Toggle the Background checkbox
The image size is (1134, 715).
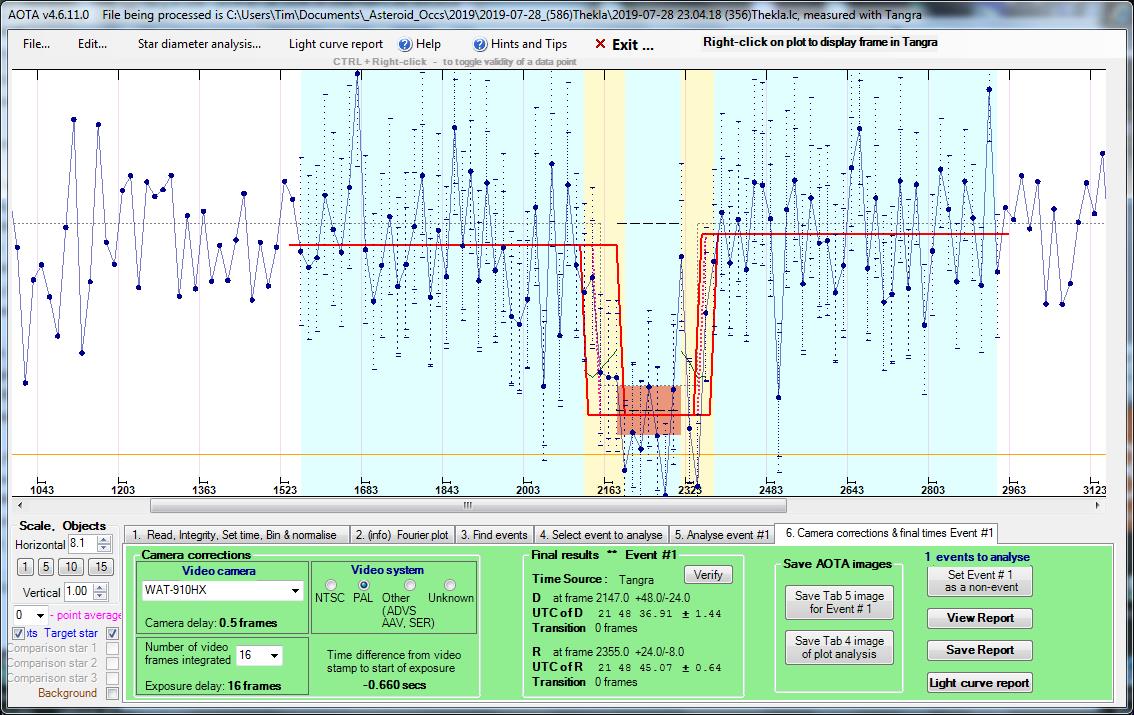(112, 693)
